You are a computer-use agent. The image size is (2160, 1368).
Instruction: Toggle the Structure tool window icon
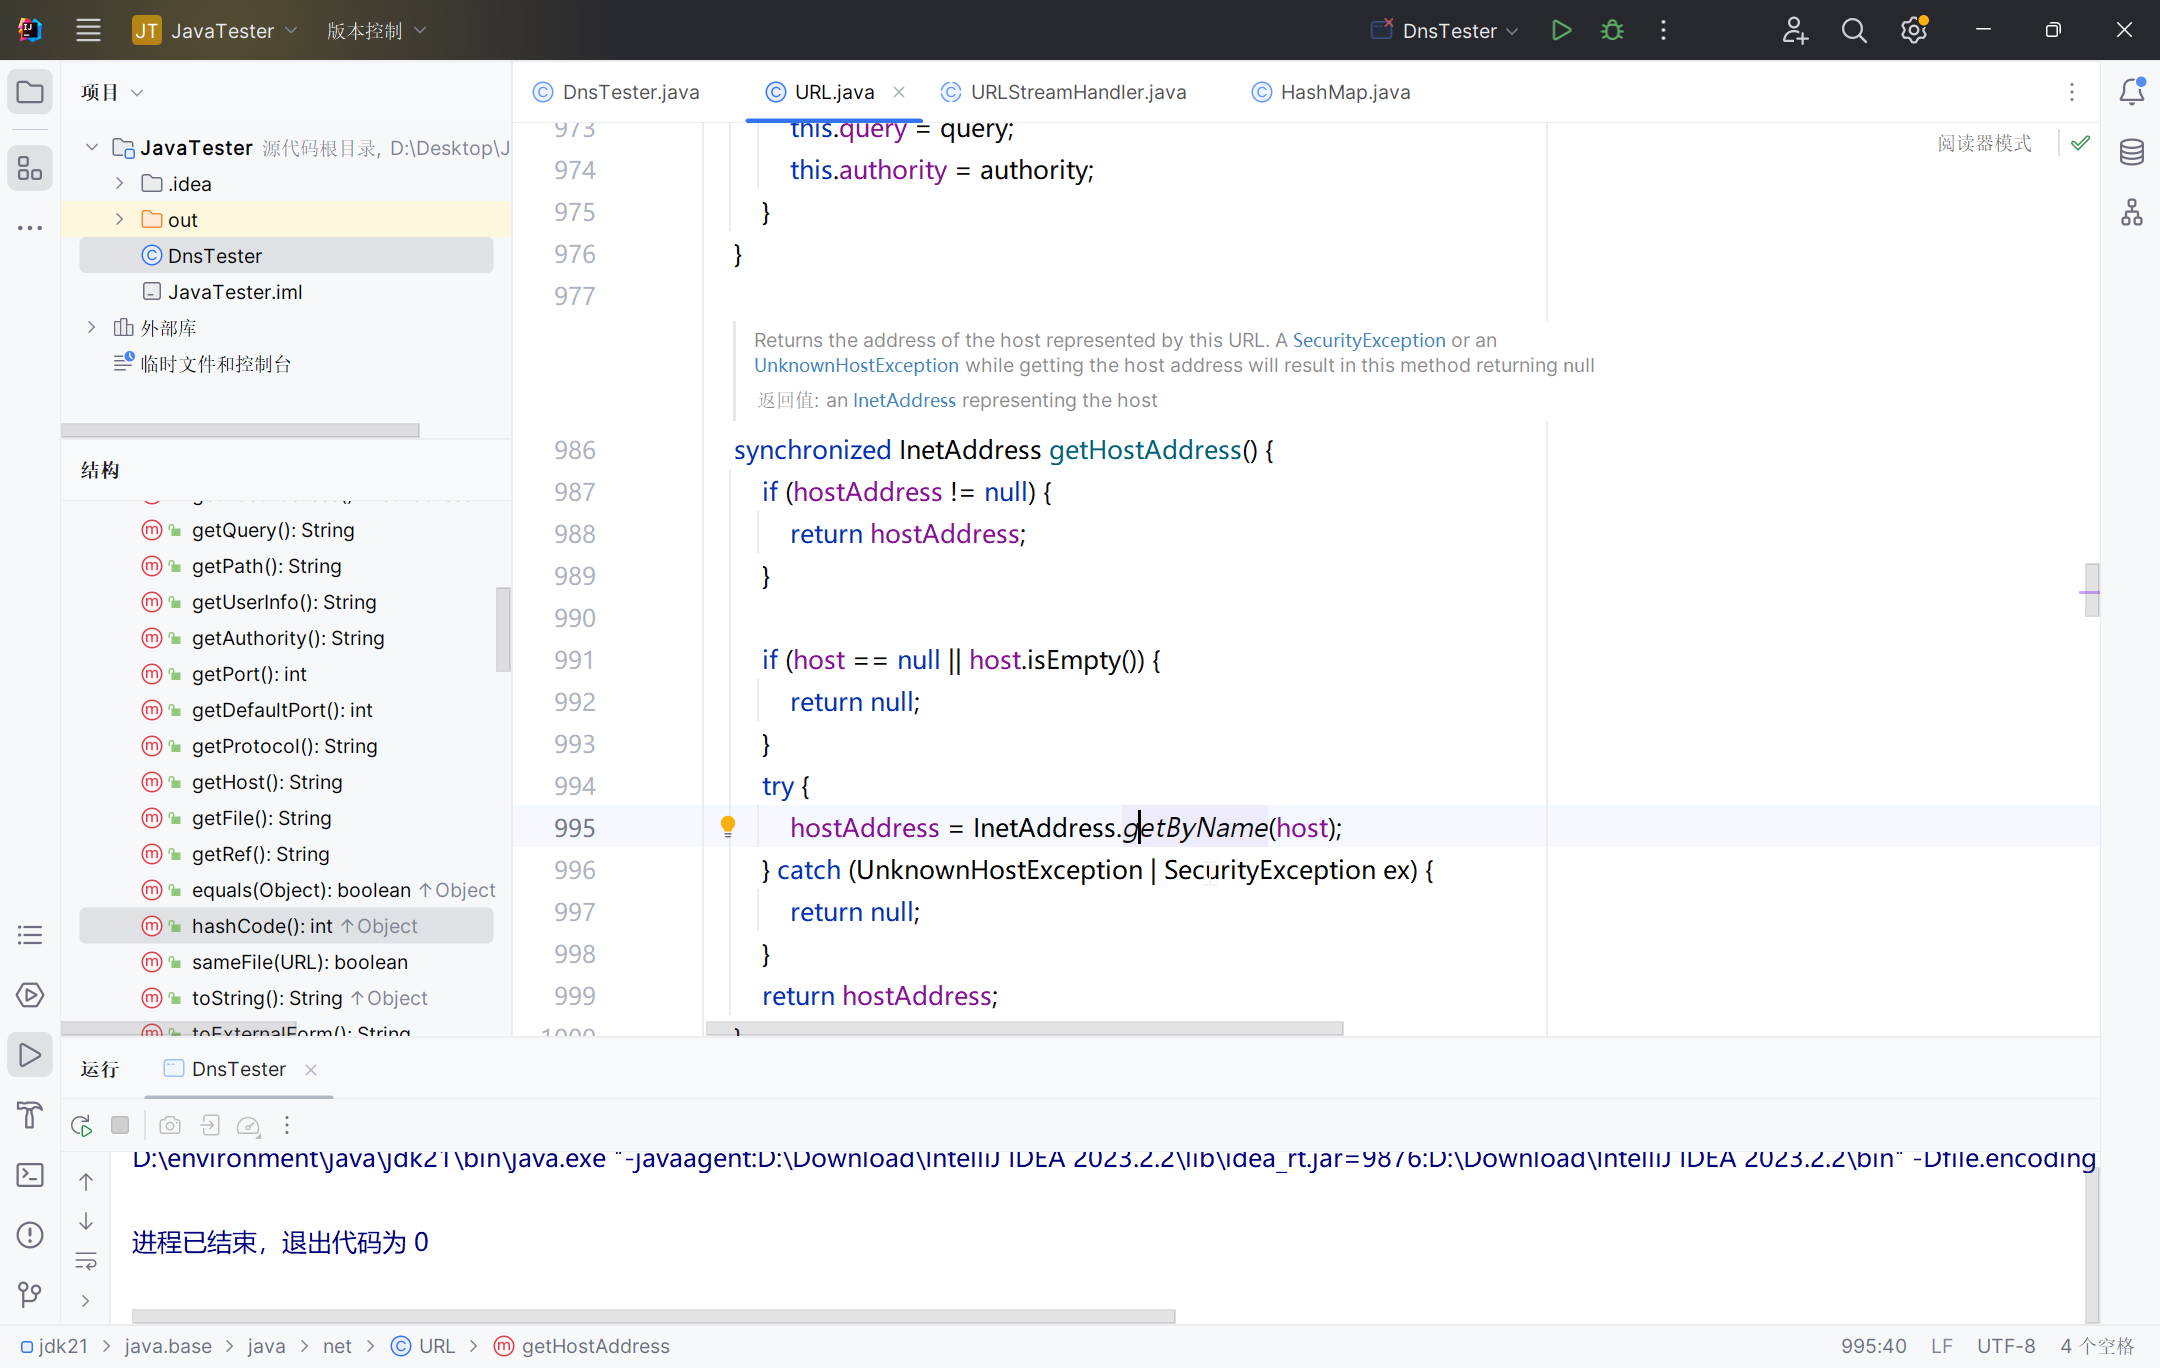pyautogui.click(x=30, y=168)
